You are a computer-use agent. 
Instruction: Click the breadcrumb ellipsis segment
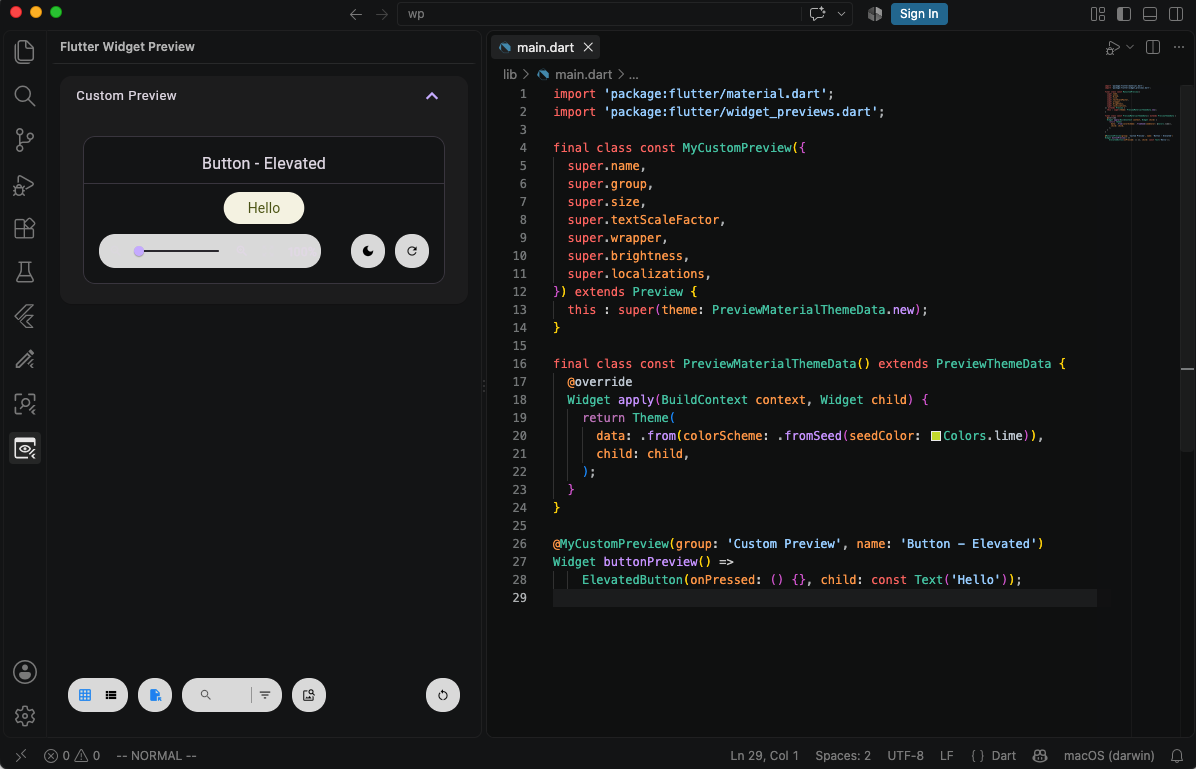coord(633,74)
